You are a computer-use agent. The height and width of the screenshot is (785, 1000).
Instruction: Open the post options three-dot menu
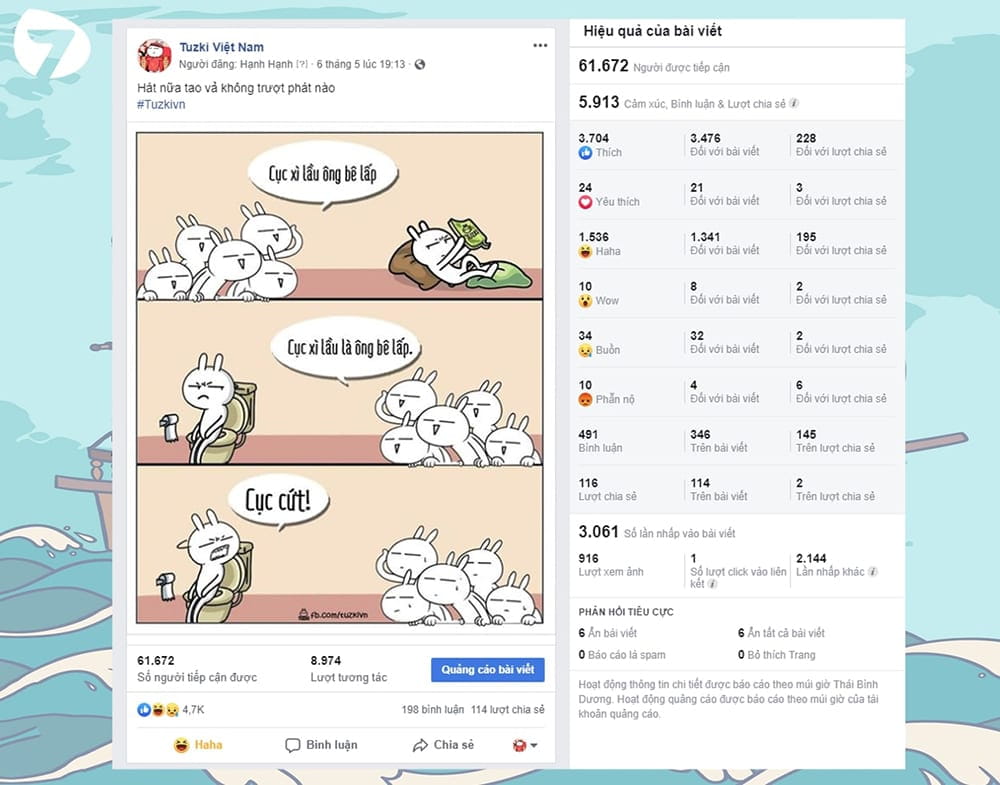(540, 45)
